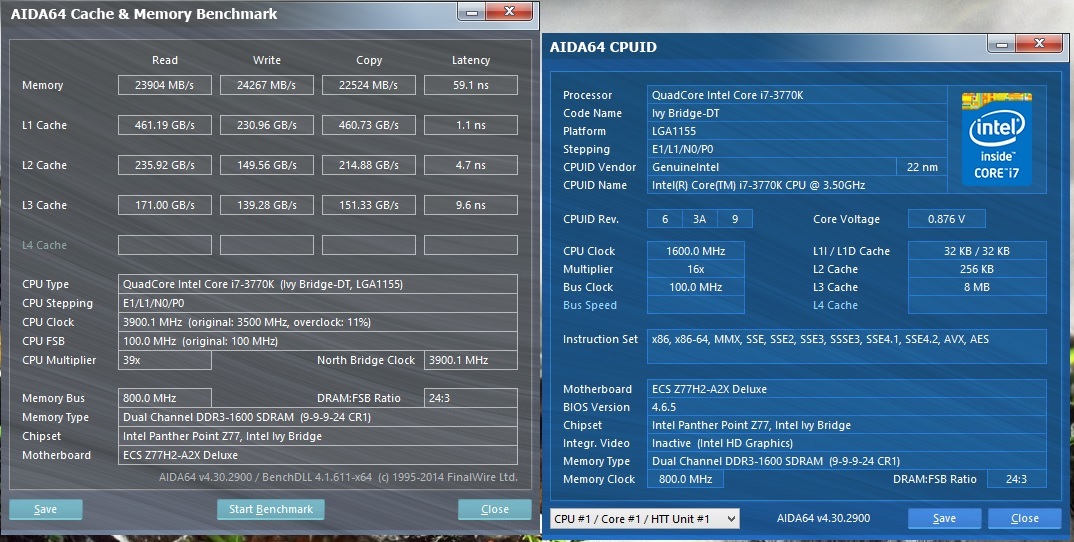Click the CPU Clock 3900.1 MHz field
1074x542 pixels.
point(318,322)
